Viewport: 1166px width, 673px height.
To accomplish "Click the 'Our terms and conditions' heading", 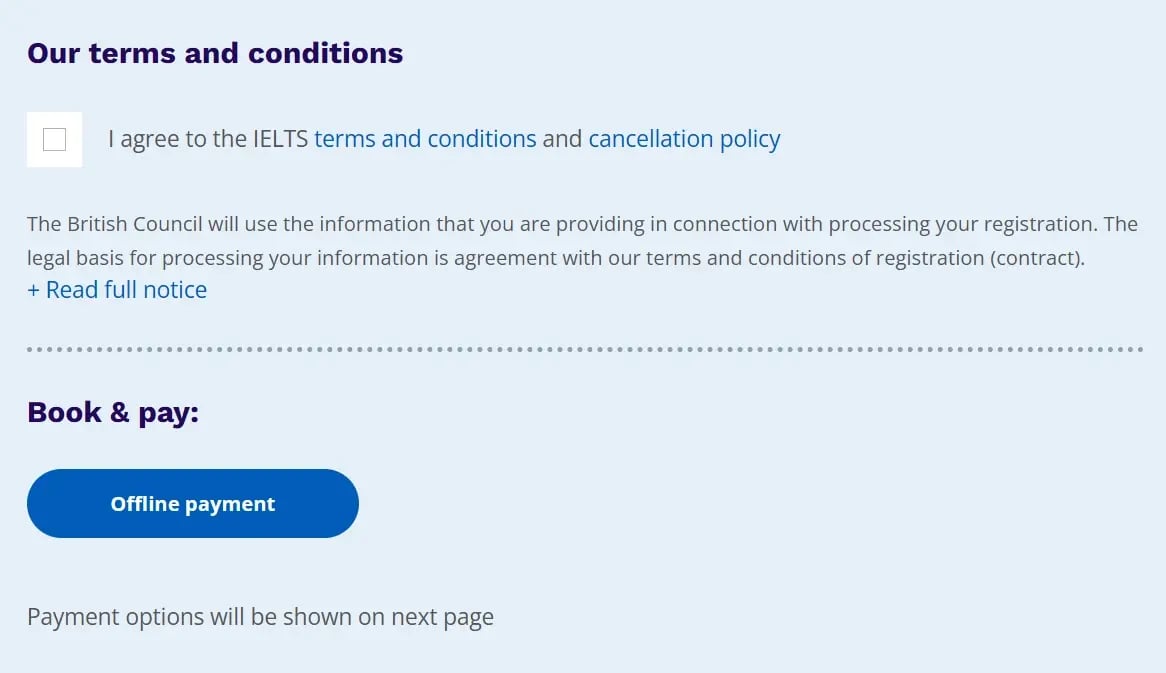I will tap(215, 54).
